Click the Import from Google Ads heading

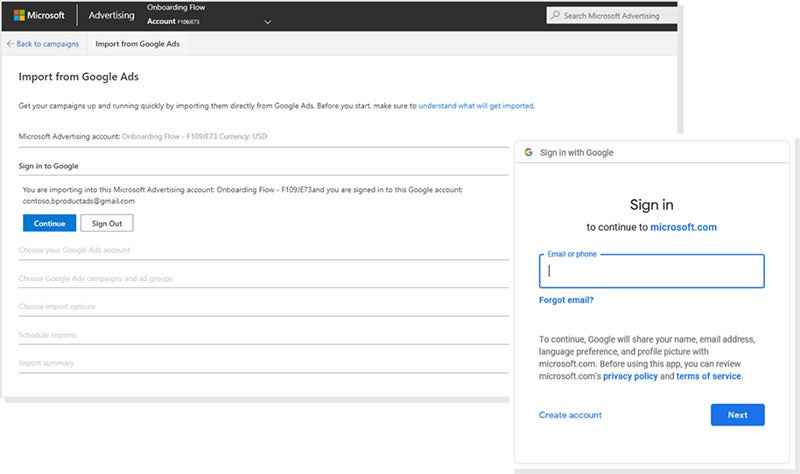click(x=79, y=77)
